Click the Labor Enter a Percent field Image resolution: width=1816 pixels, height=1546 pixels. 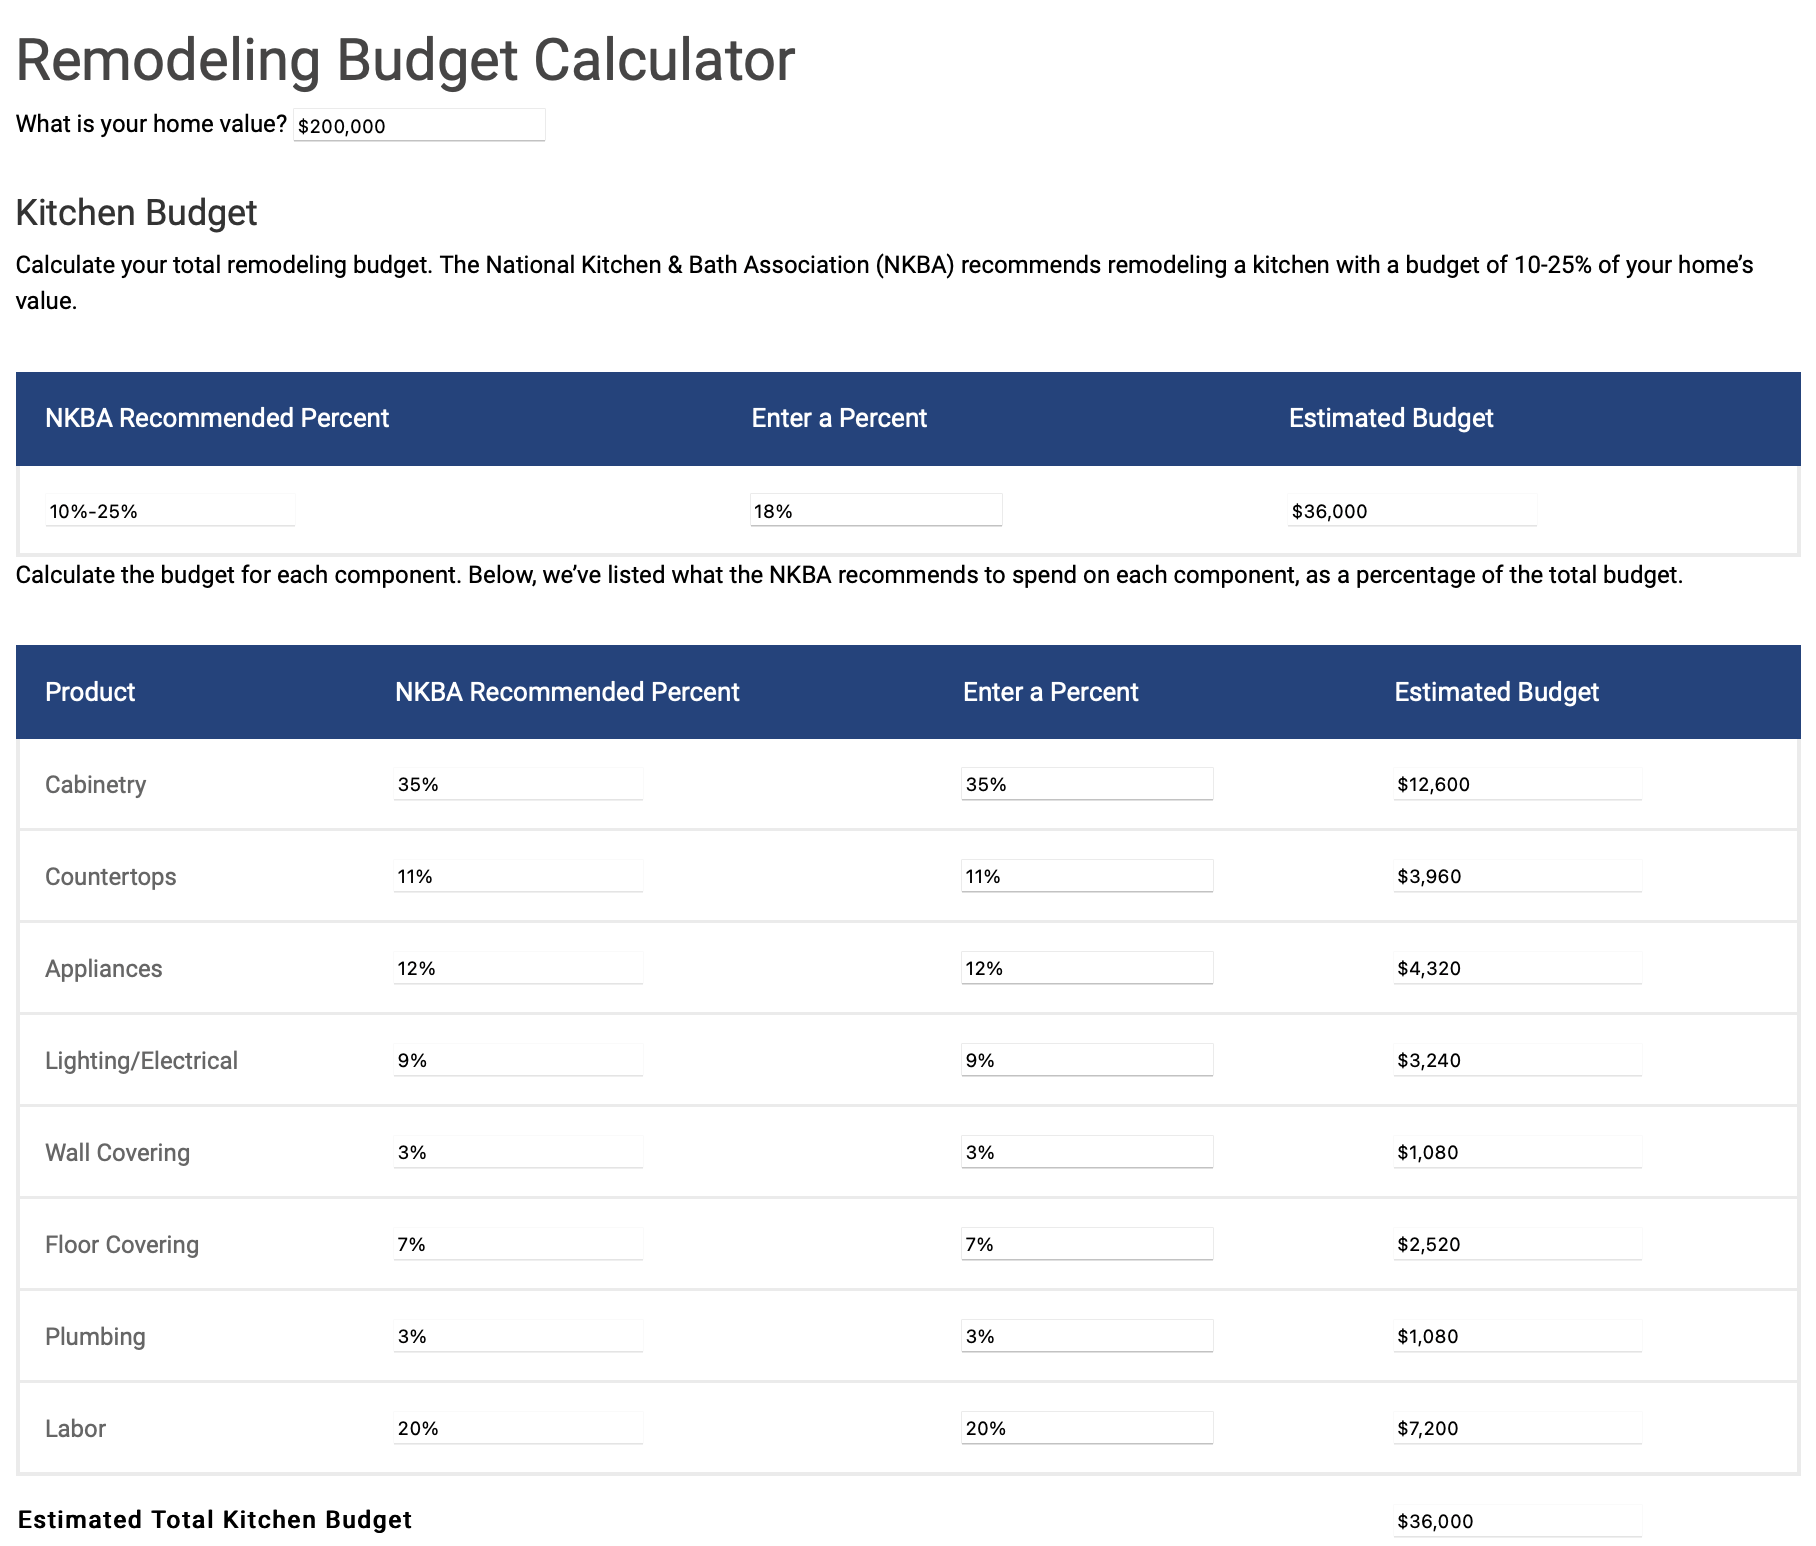tap(1087, 1428)
